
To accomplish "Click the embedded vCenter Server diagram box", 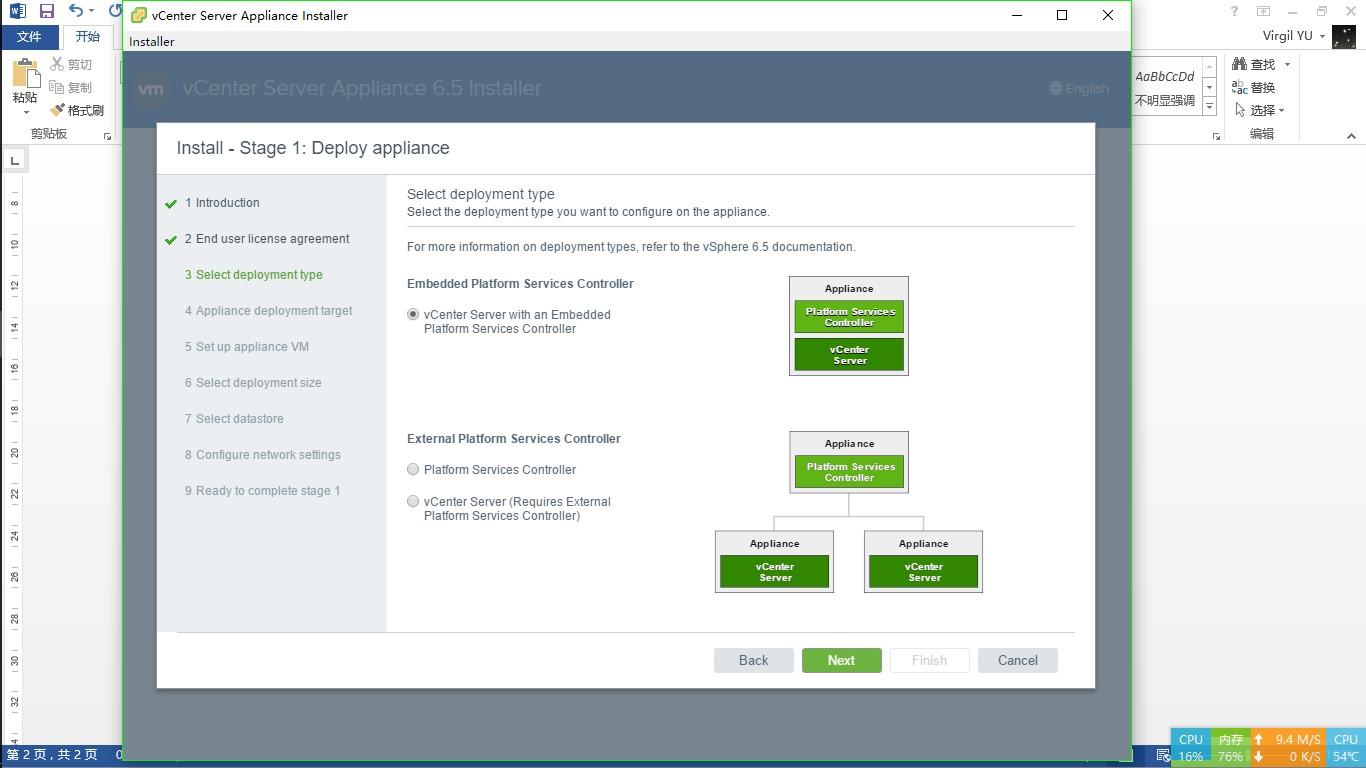I will click(849, 354).
